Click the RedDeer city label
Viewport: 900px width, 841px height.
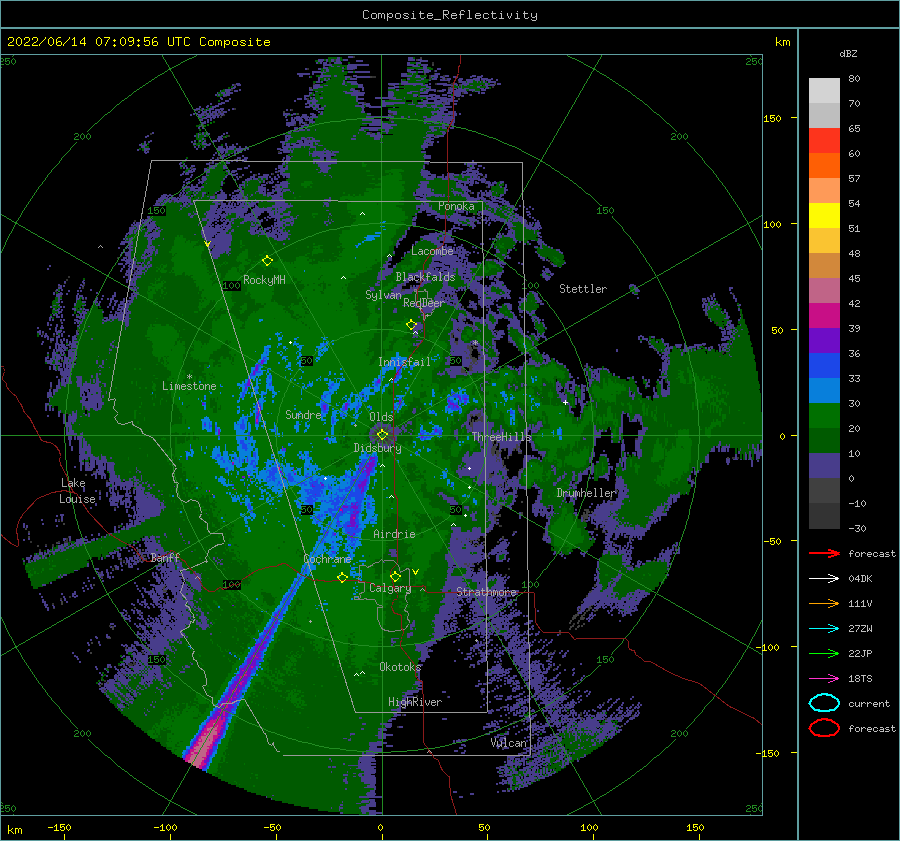424,303
